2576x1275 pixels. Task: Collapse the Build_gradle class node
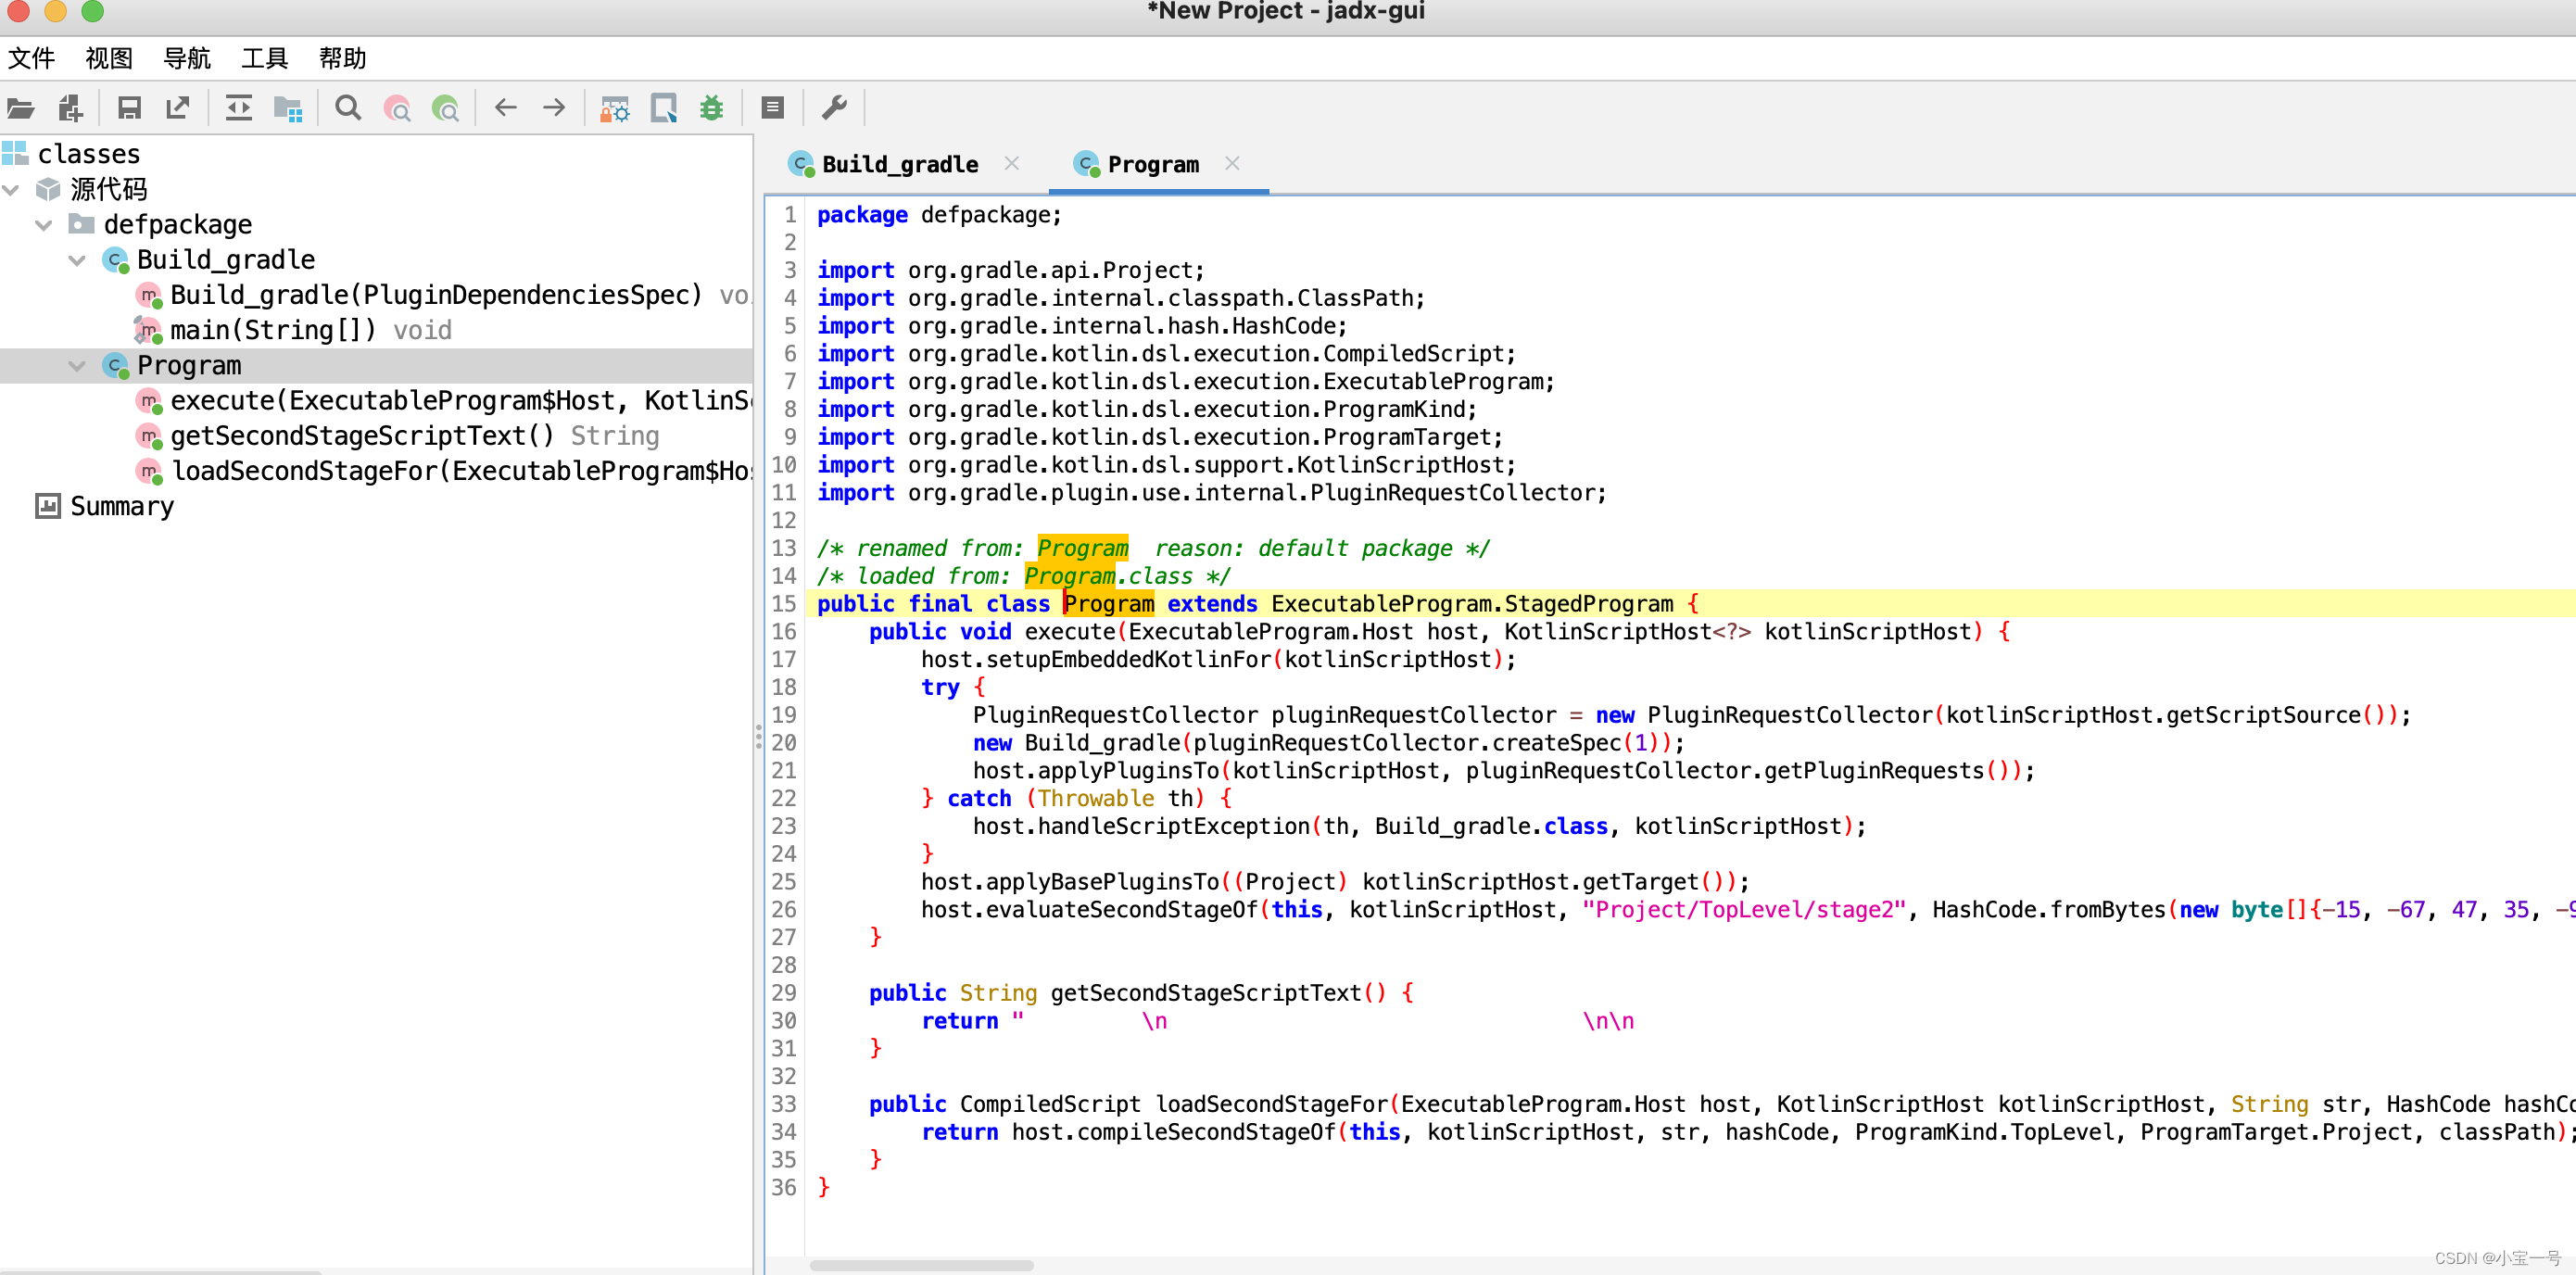77,260
